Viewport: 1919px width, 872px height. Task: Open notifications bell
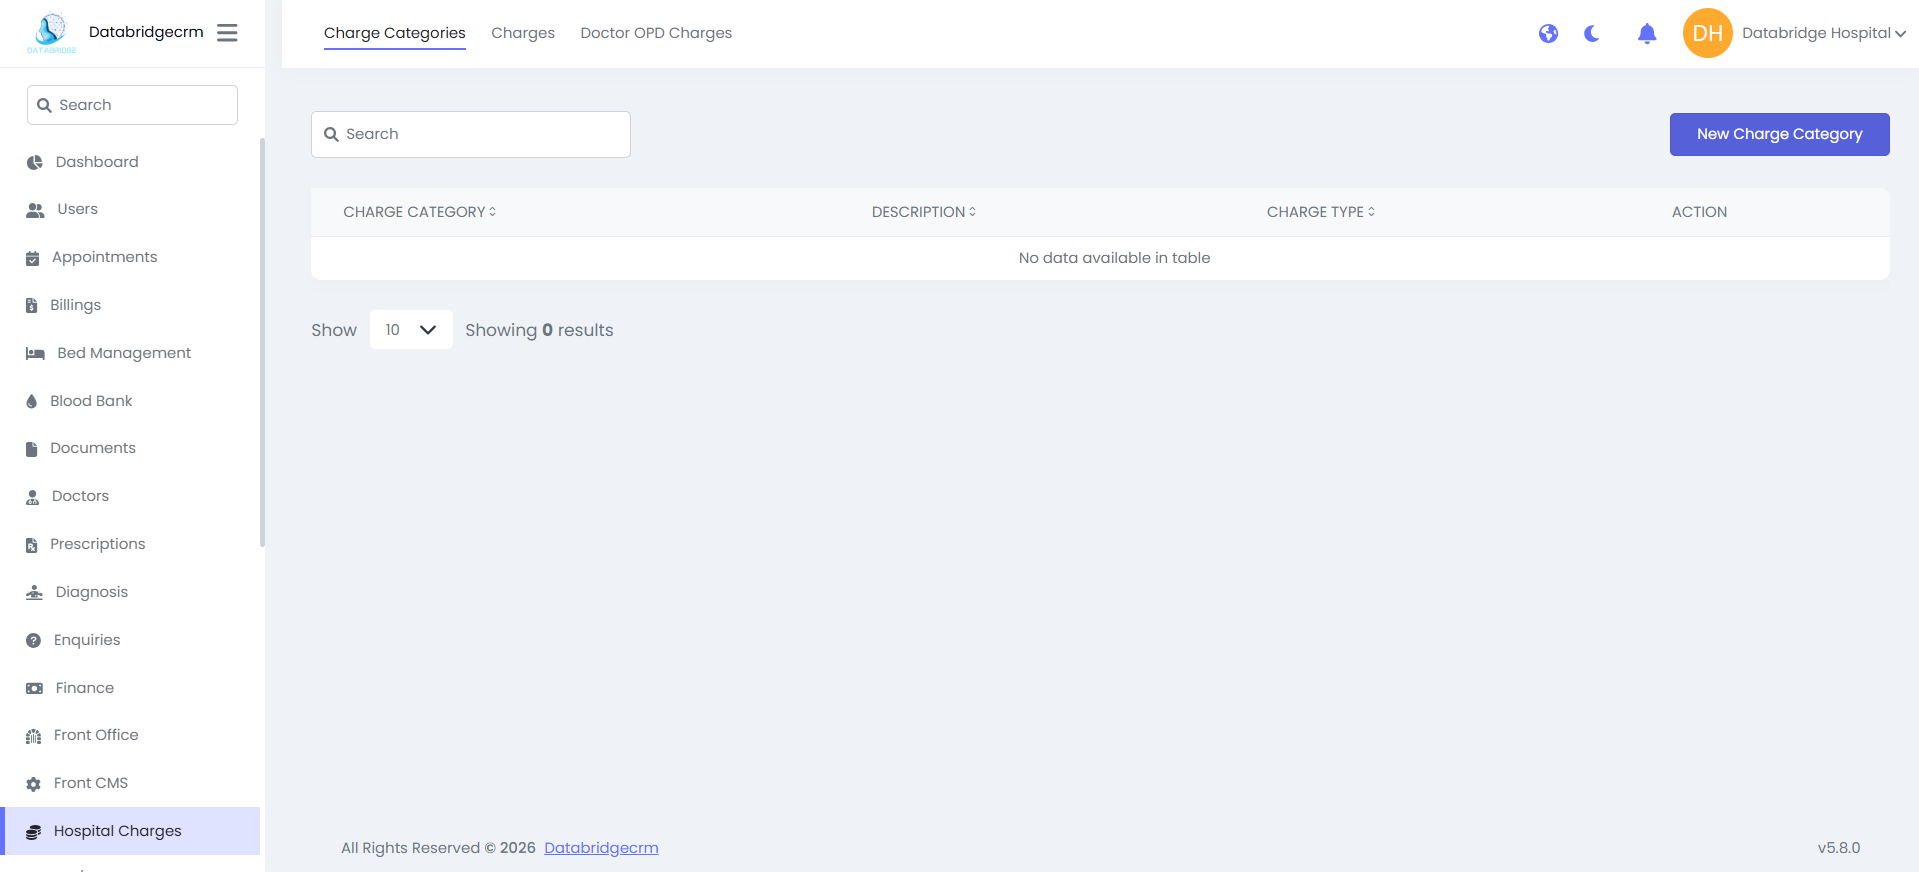[1647, 34]
